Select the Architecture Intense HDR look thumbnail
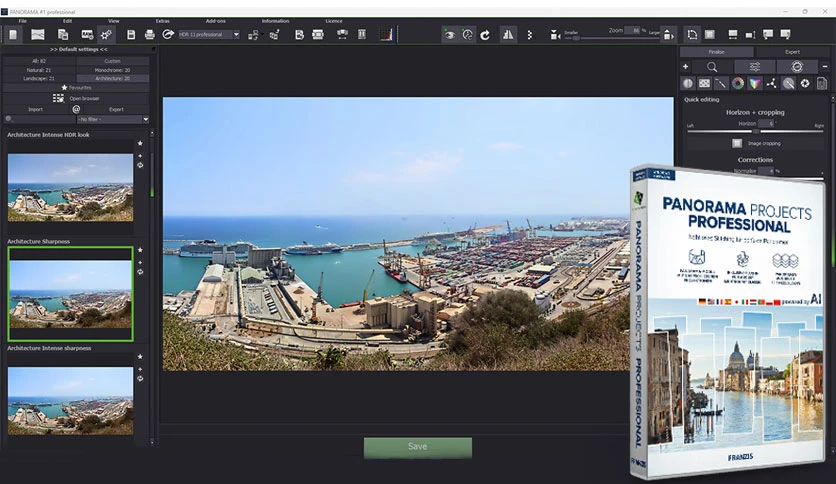836x484 pixels. pyautogui.click(x=70, y=188)
